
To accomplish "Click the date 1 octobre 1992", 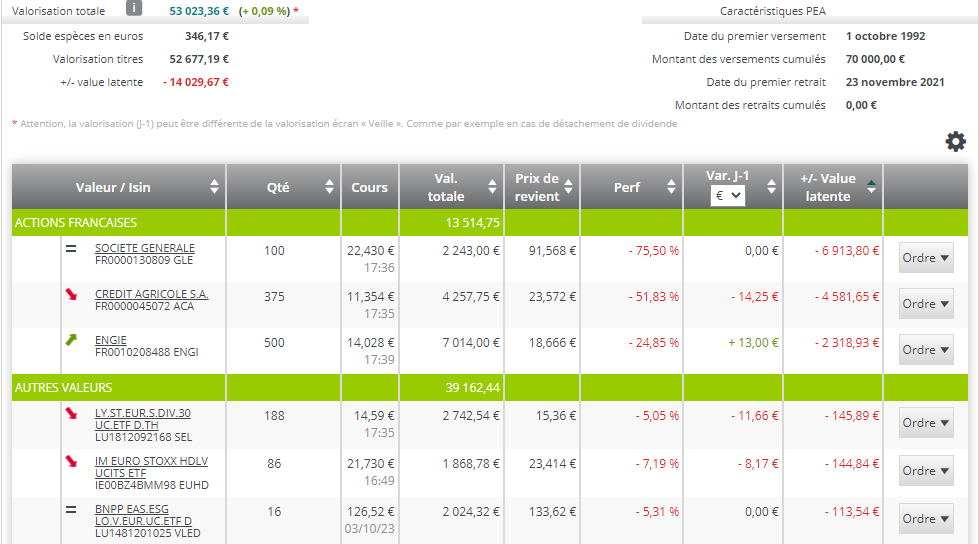I will click(885, 36).
